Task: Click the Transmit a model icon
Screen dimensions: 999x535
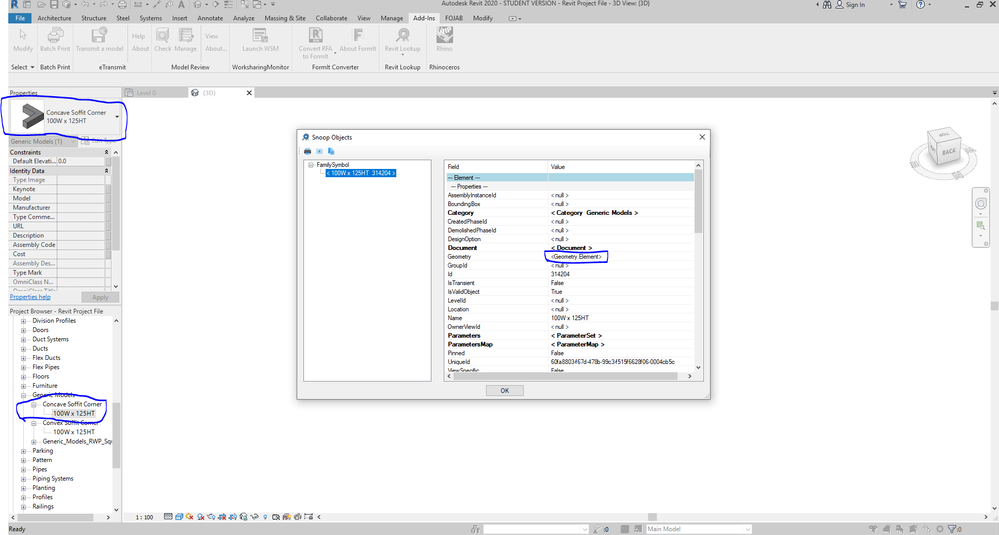Action: pos(99,35)
